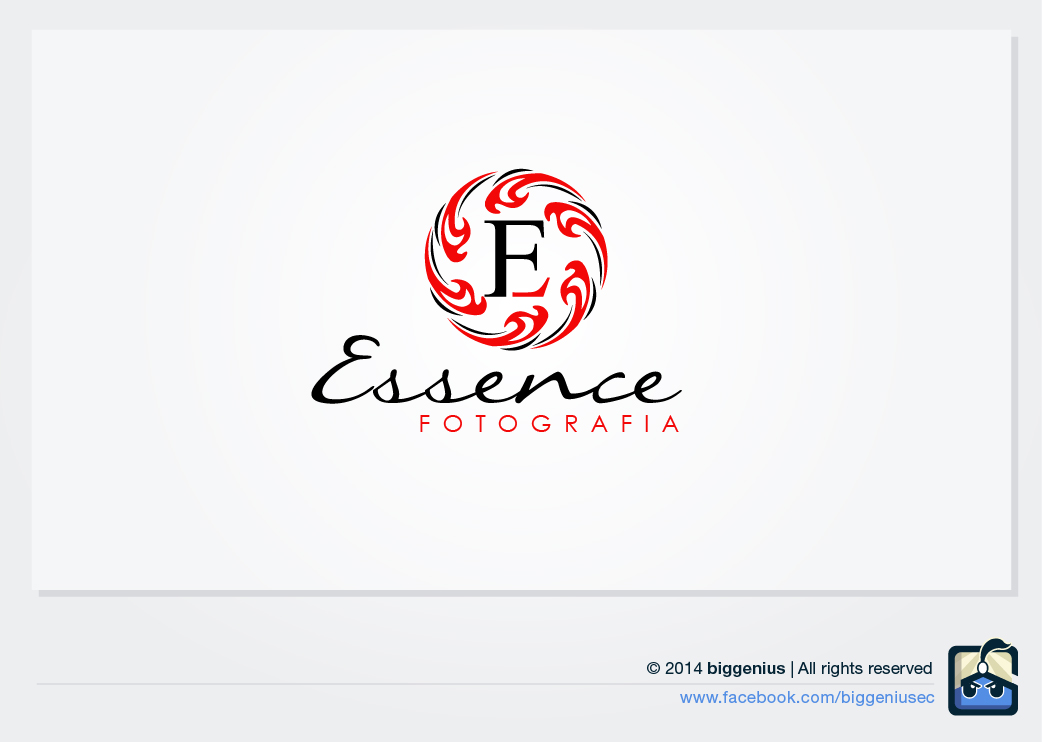Click the red FOTOGRAFIA text
This screenshot has height=742, width=1042.
coord(550,424)
